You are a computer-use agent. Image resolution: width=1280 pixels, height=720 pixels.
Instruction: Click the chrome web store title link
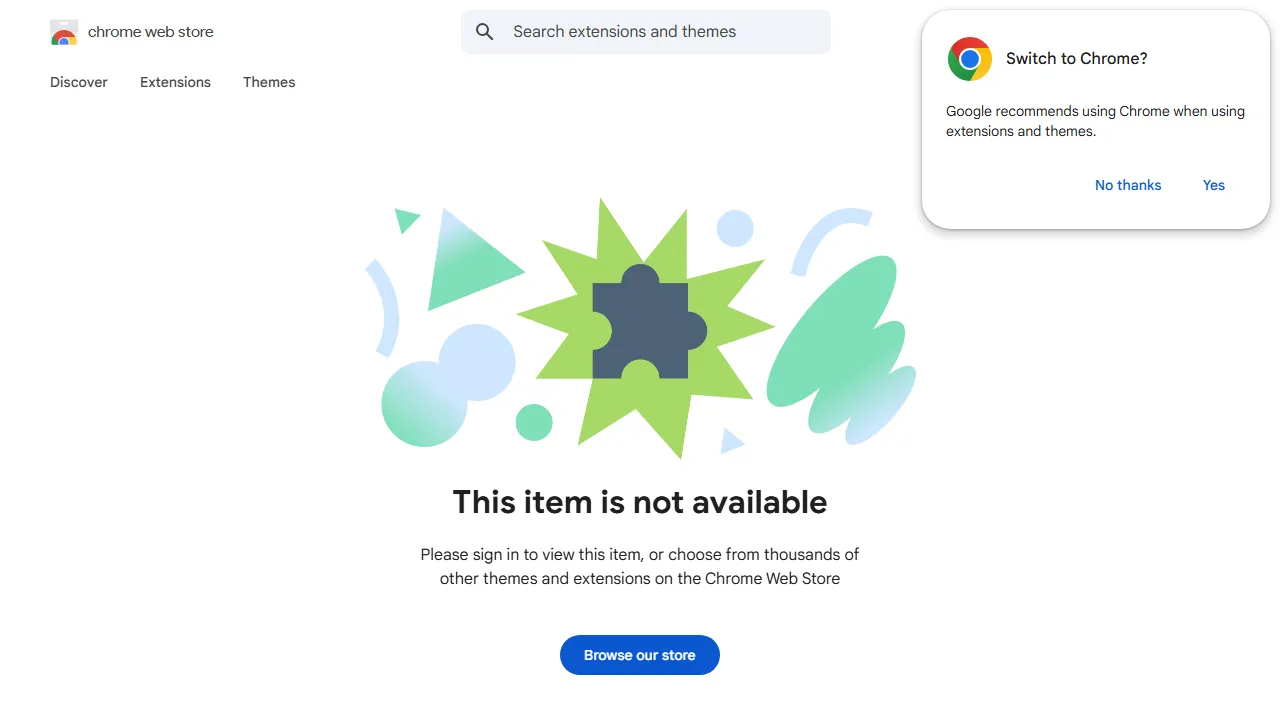150,31
